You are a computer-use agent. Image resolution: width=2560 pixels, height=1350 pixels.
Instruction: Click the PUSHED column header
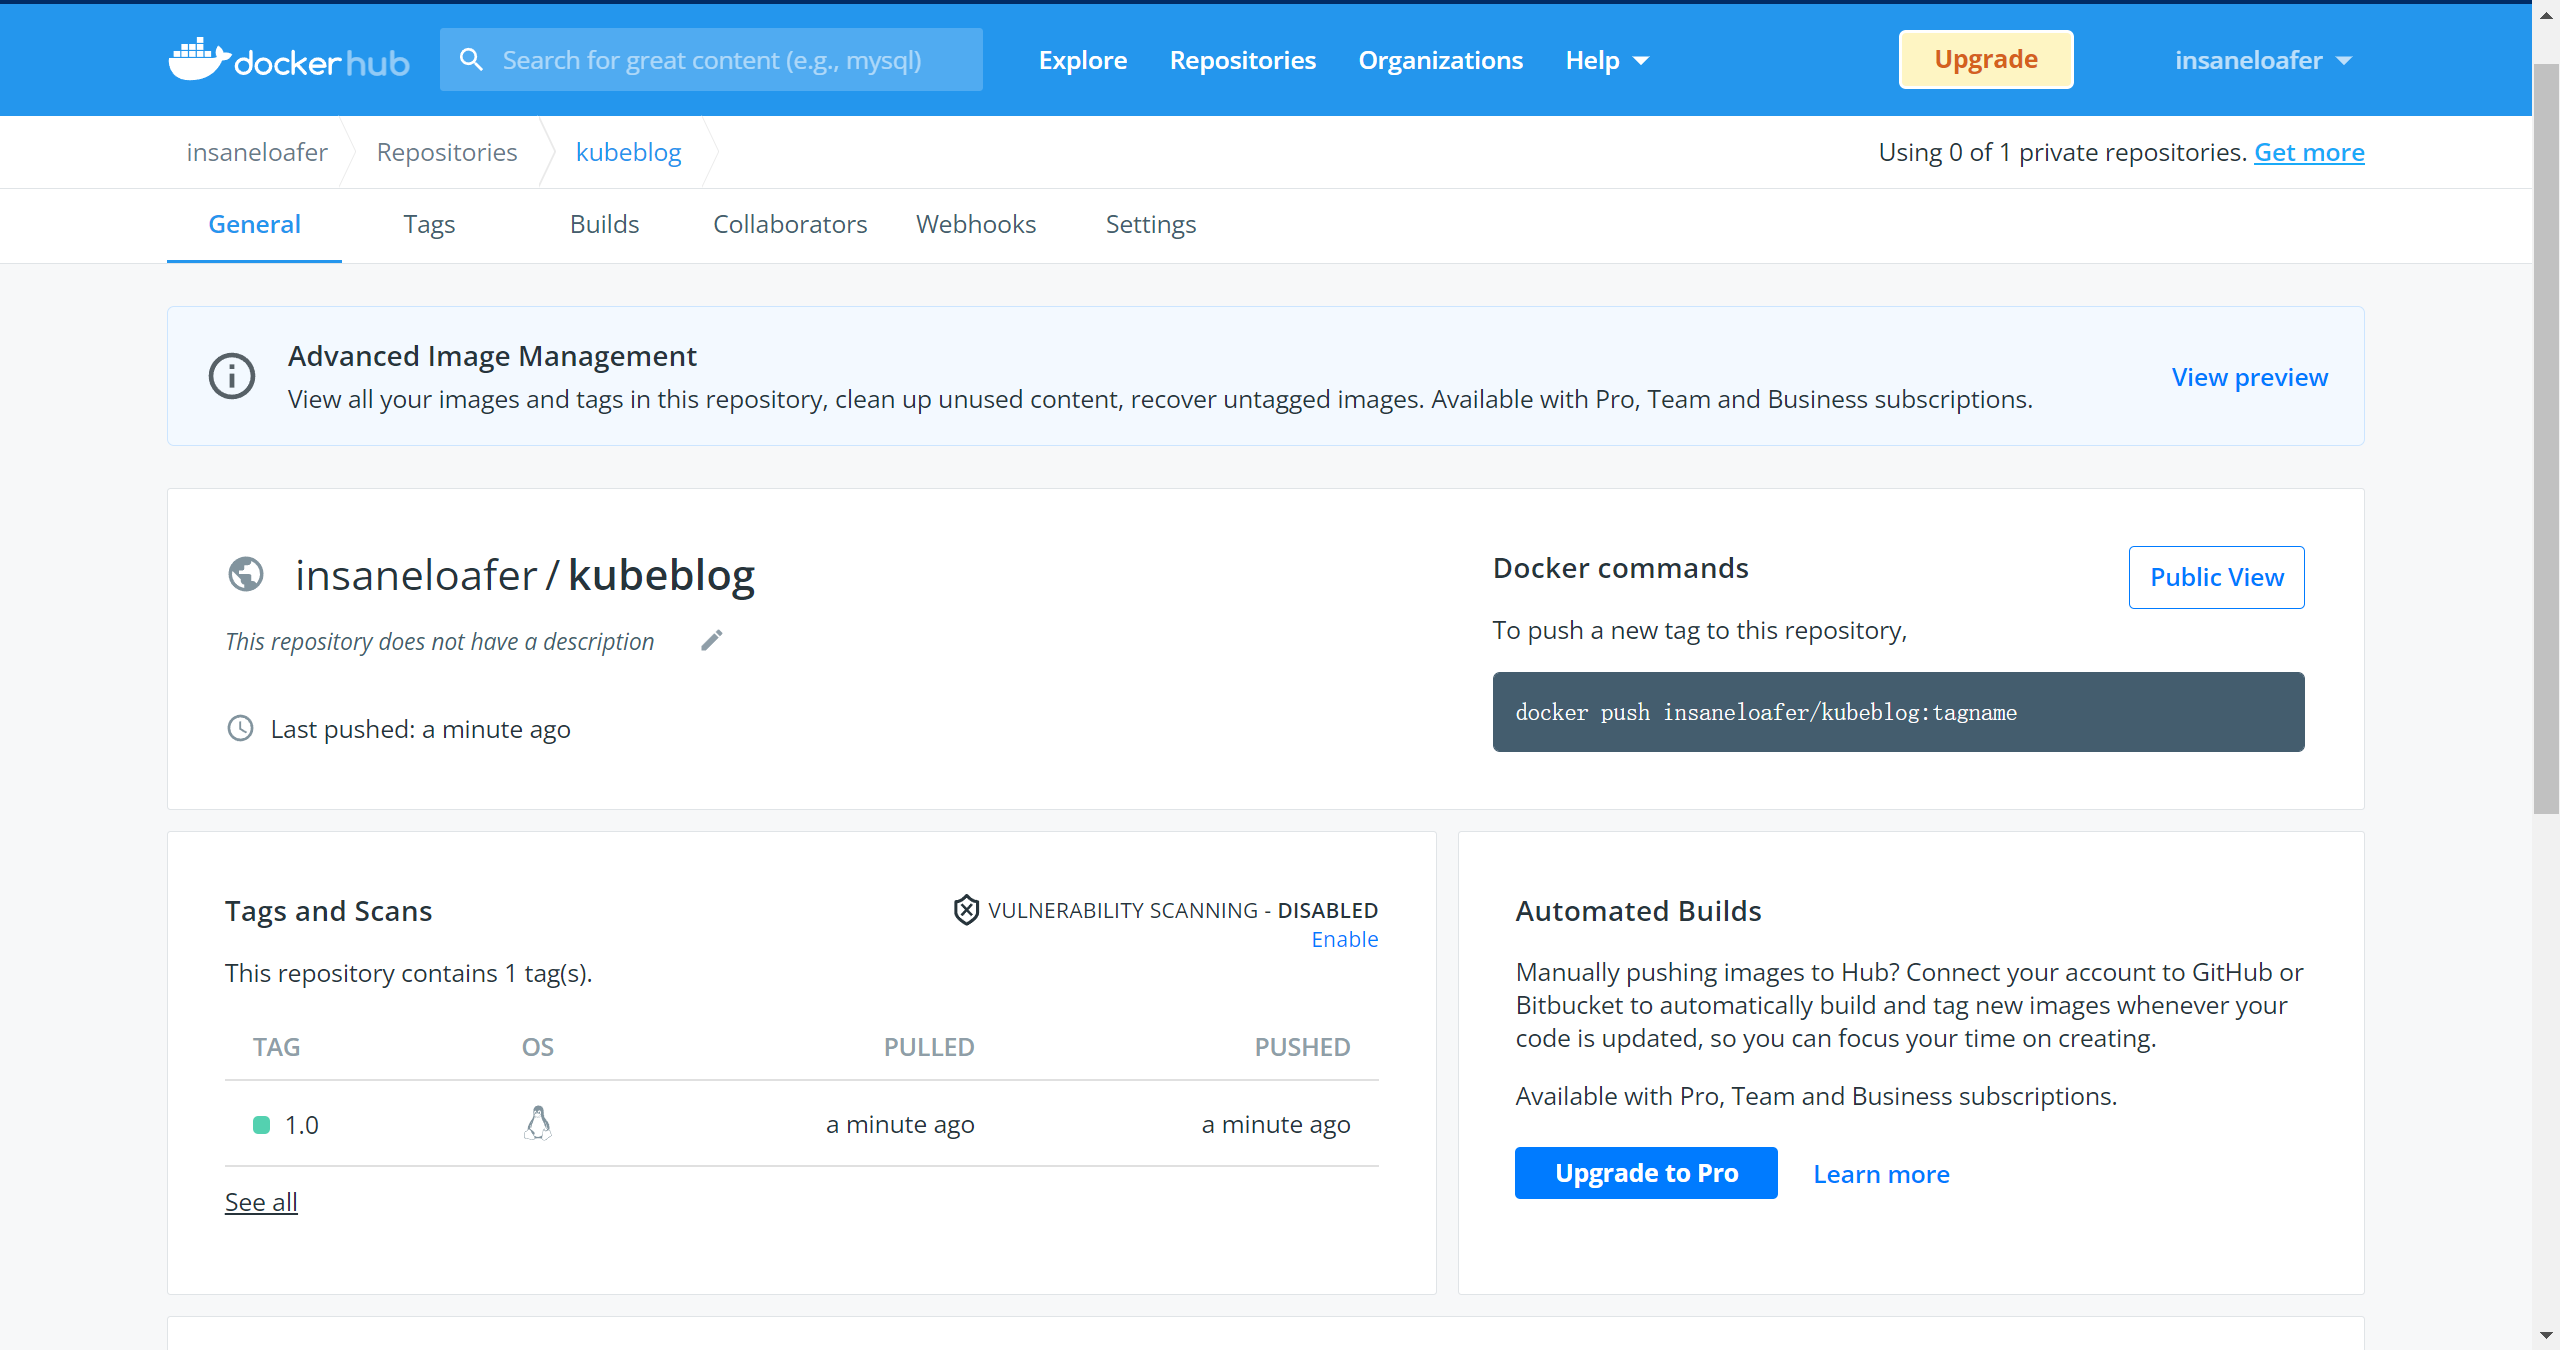coord(1302,1047)
